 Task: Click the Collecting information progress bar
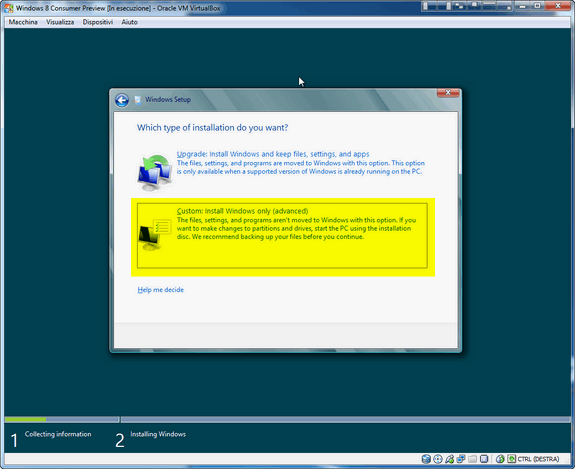point(62,419)
